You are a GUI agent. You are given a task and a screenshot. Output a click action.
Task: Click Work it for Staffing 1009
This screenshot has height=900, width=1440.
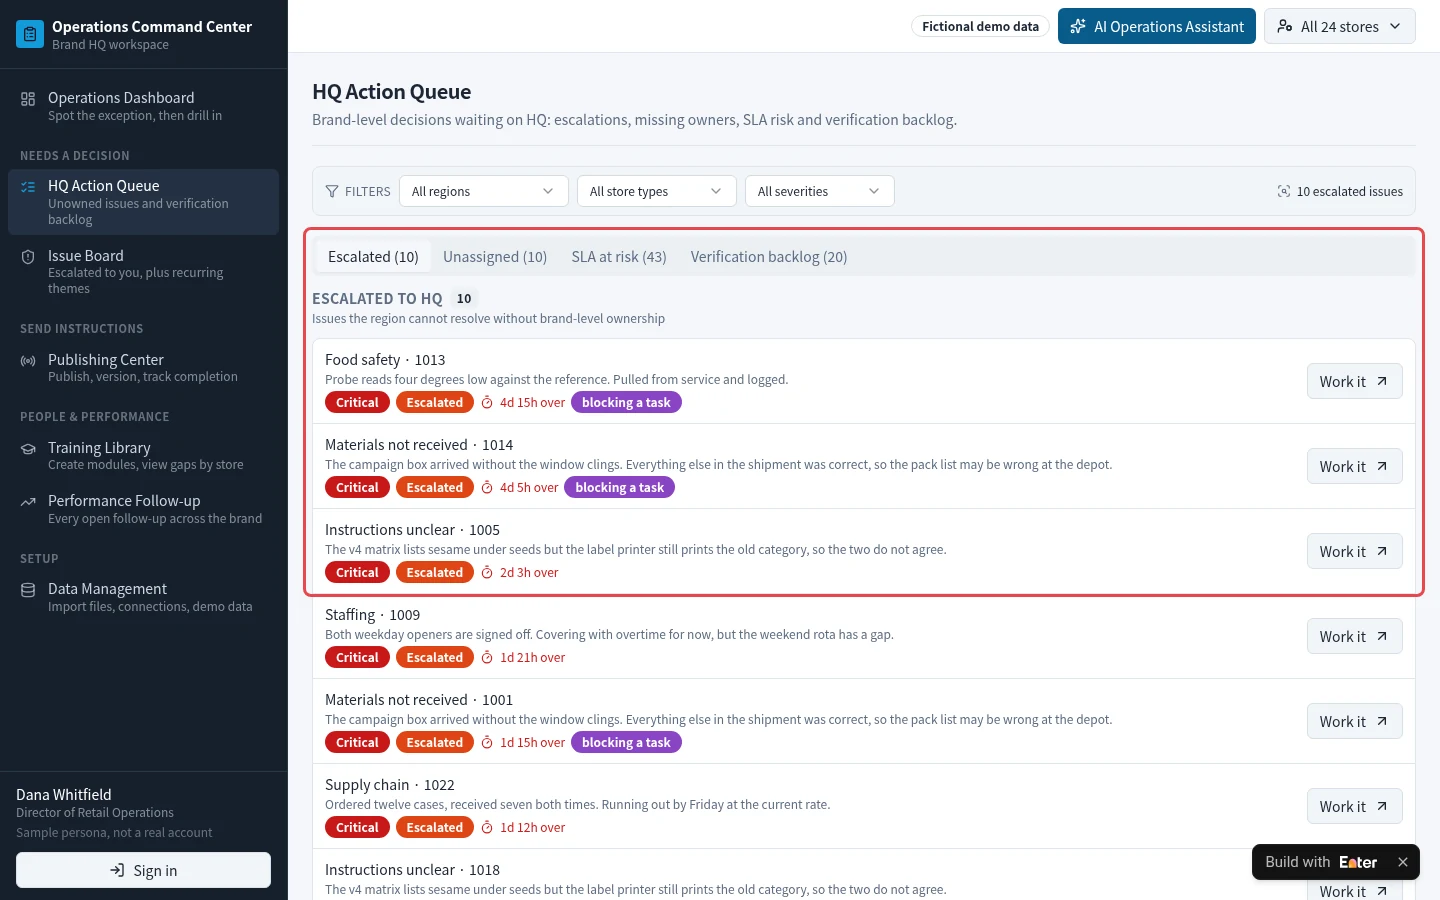[1355, 636]
